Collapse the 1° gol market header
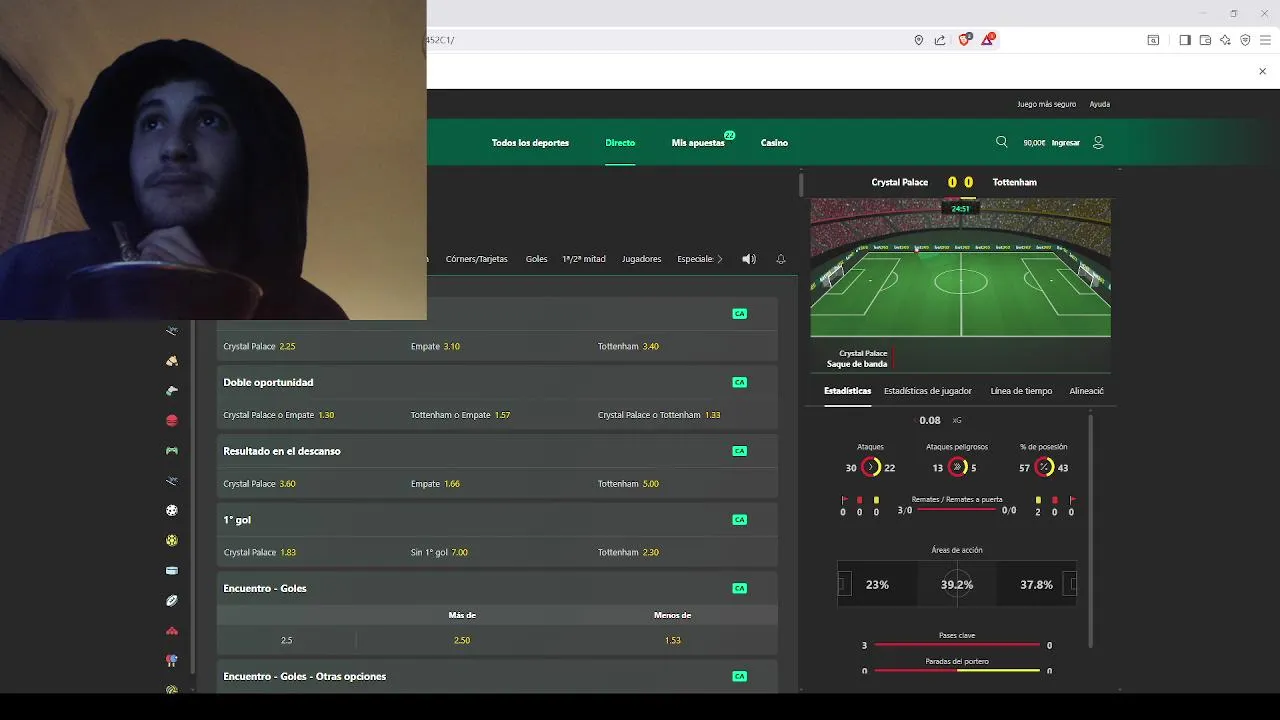The width and height of the screenshot is (1280, 720). tap(497, 520)
